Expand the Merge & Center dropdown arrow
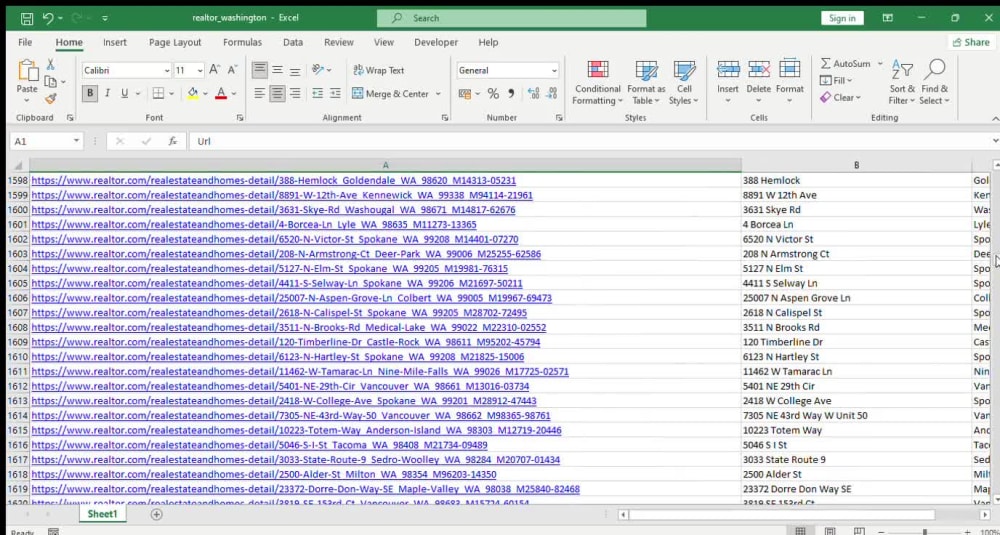 click(438, 94)
